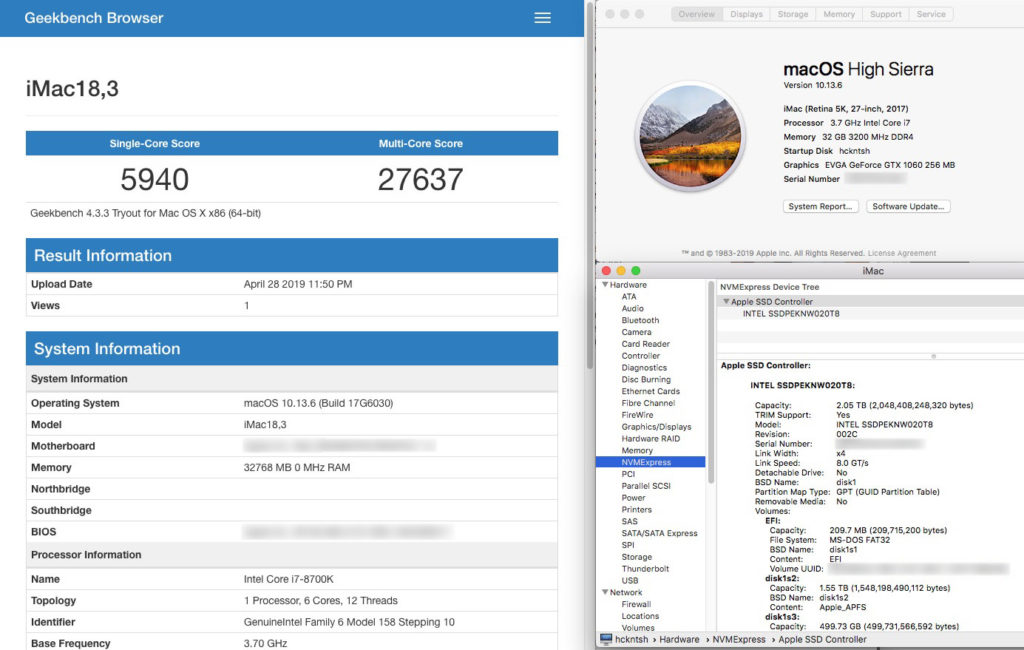1024x650 pixels.
Task: Select Hardware RAID in the sidebar
Action: tap(650, 438)
